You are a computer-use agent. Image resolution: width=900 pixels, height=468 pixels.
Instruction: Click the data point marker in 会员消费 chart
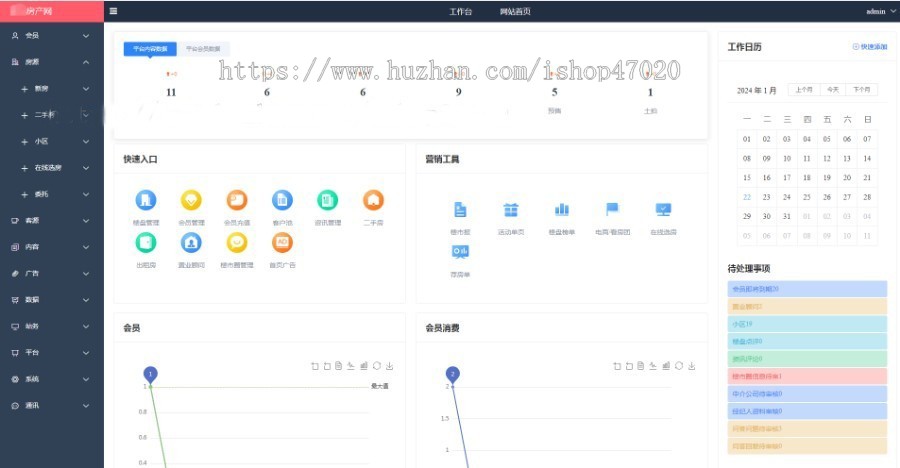[x=452, y=374]
